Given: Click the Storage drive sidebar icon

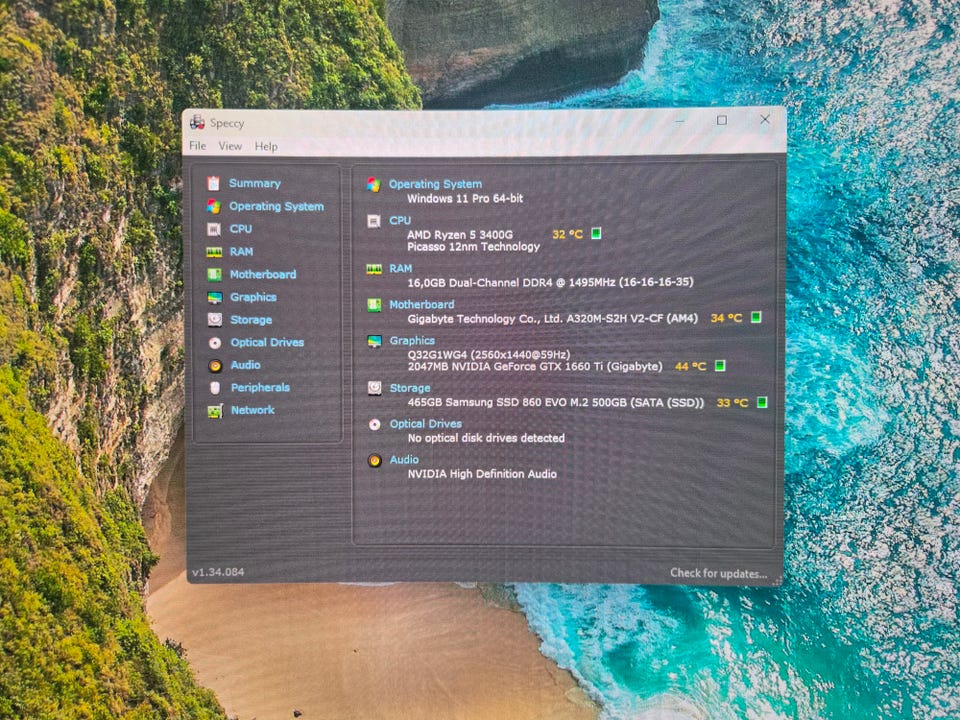Looking at the screenshot, I should point(215,320).
